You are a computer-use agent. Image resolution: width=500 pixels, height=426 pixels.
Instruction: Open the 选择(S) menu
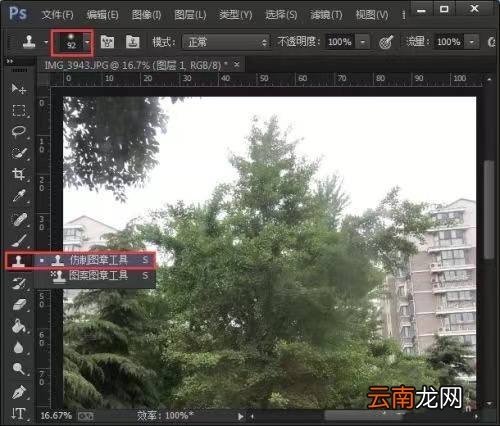point(281,15)
